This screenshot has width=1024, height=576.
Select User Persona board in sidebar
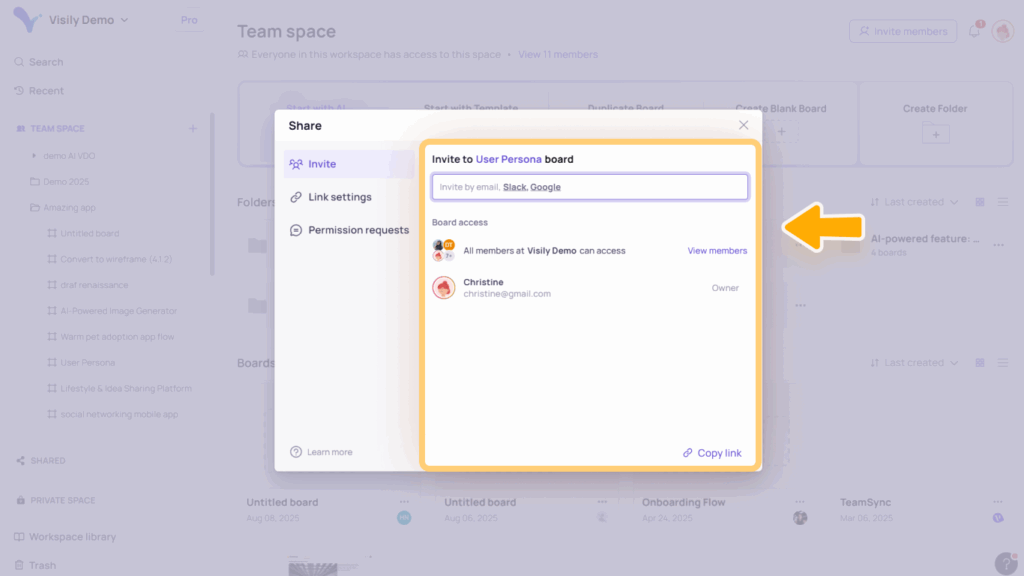point(87,363)
